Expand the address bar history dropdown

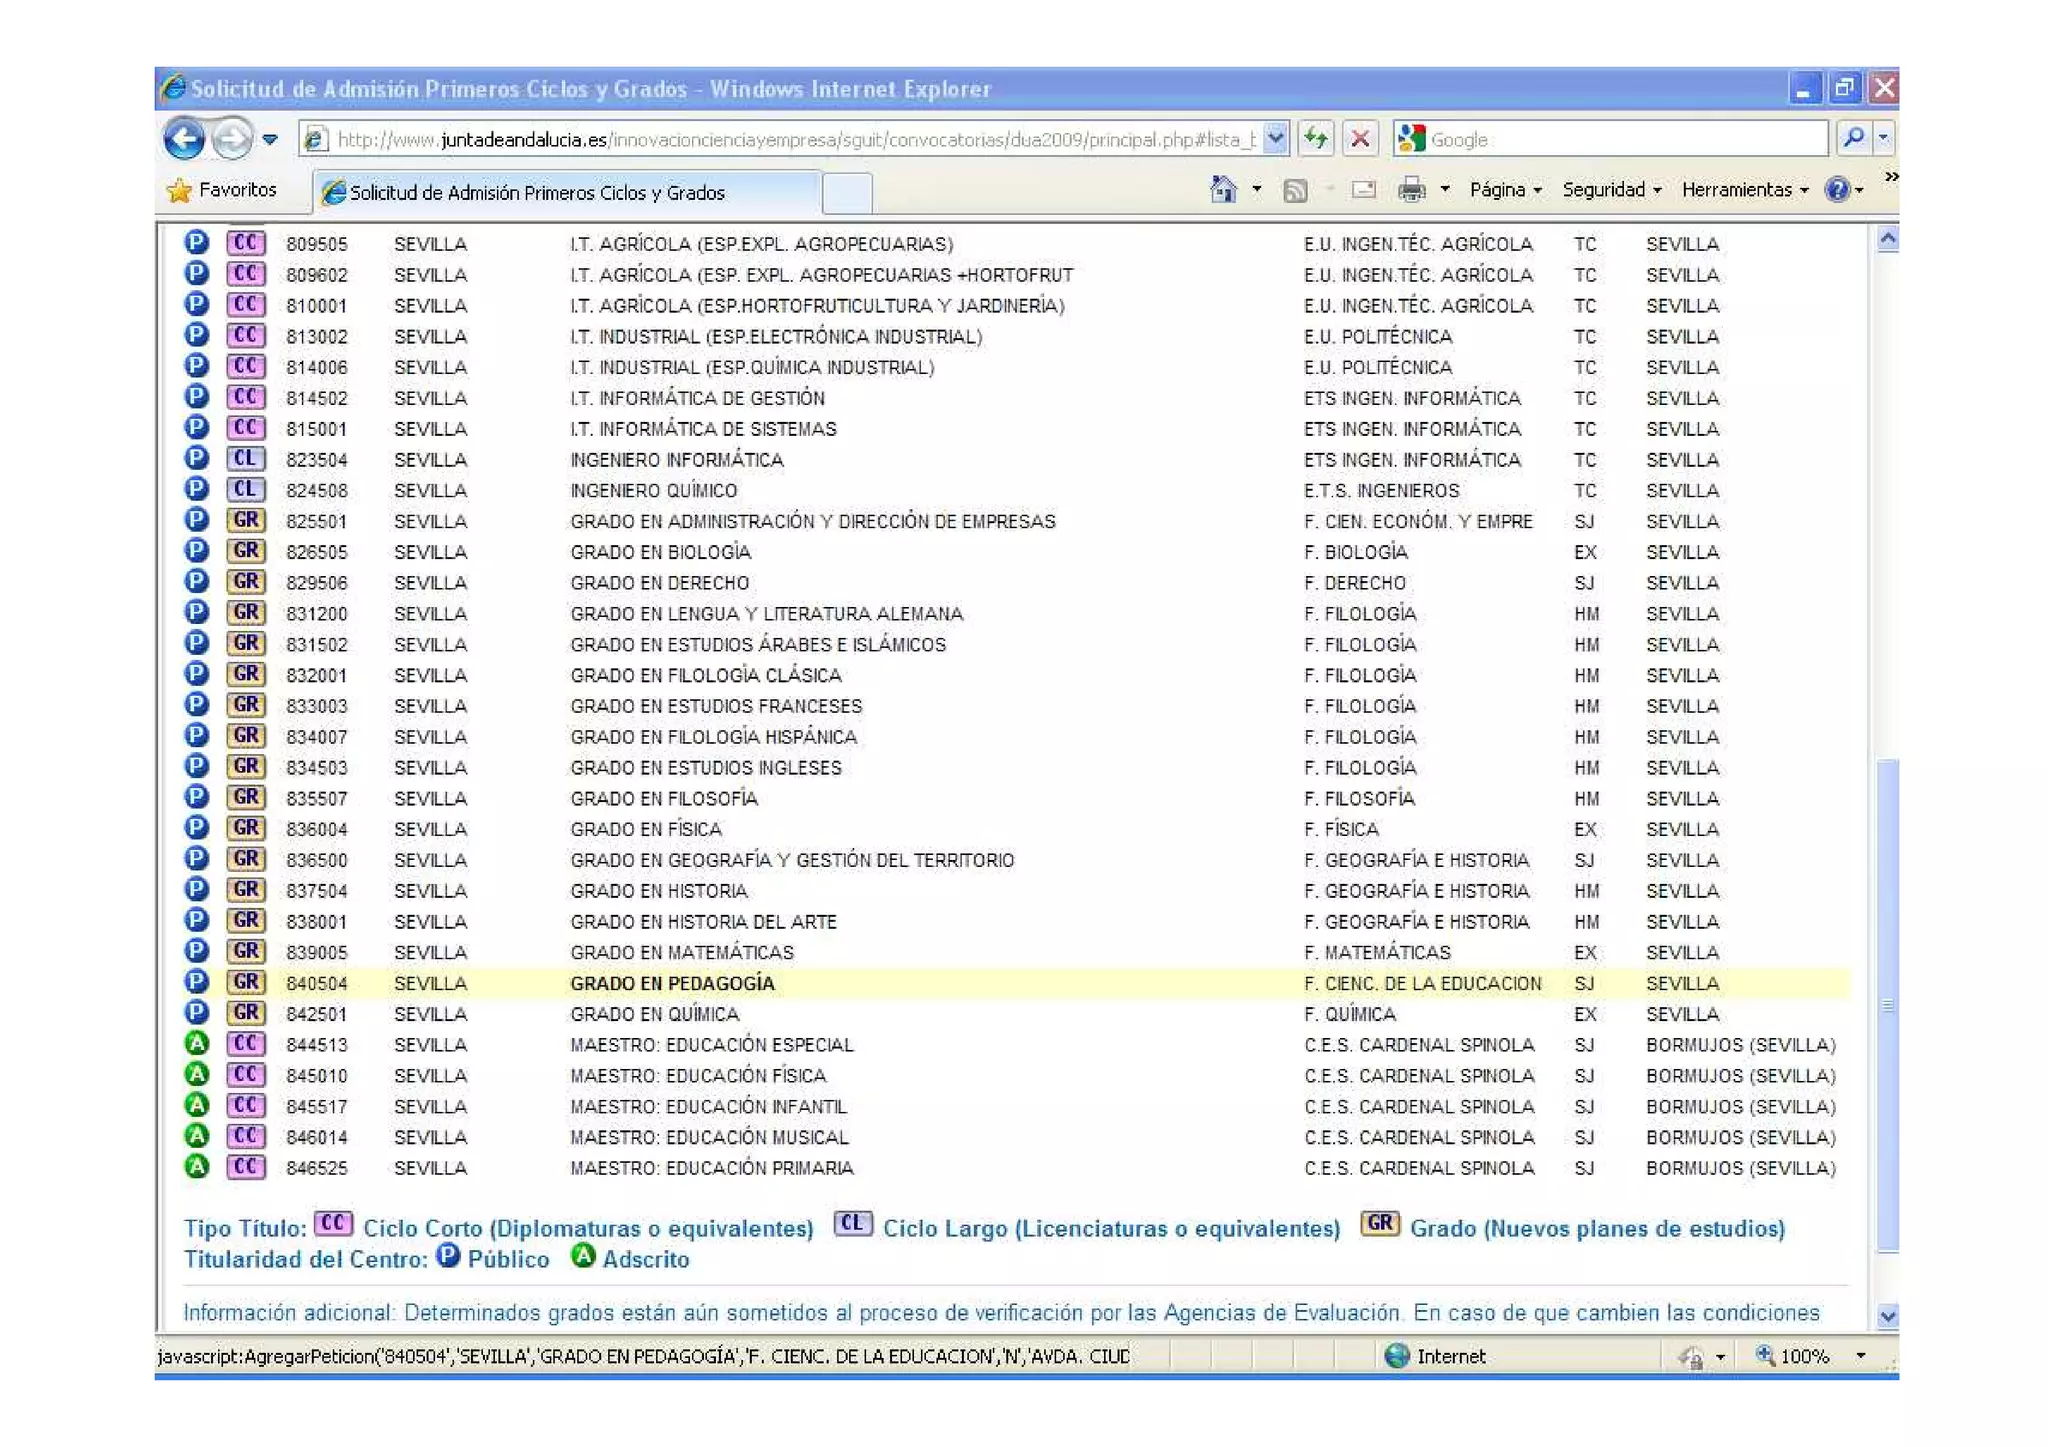pos(1275,139)
